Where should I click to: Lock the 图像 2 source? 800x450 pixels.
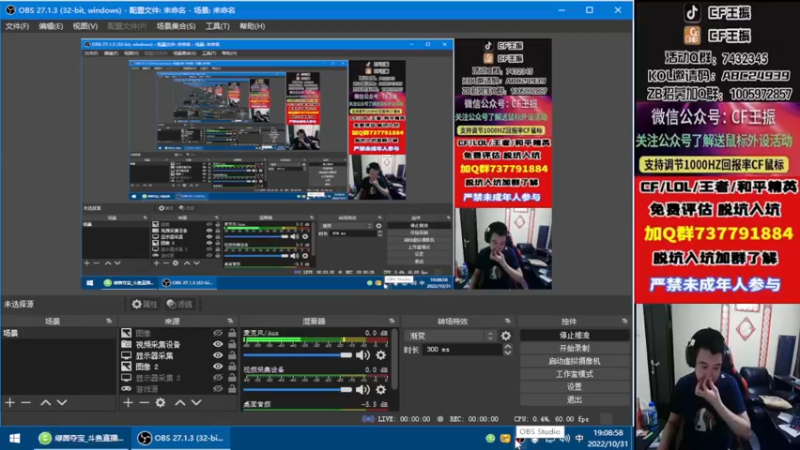coord(232,366)
